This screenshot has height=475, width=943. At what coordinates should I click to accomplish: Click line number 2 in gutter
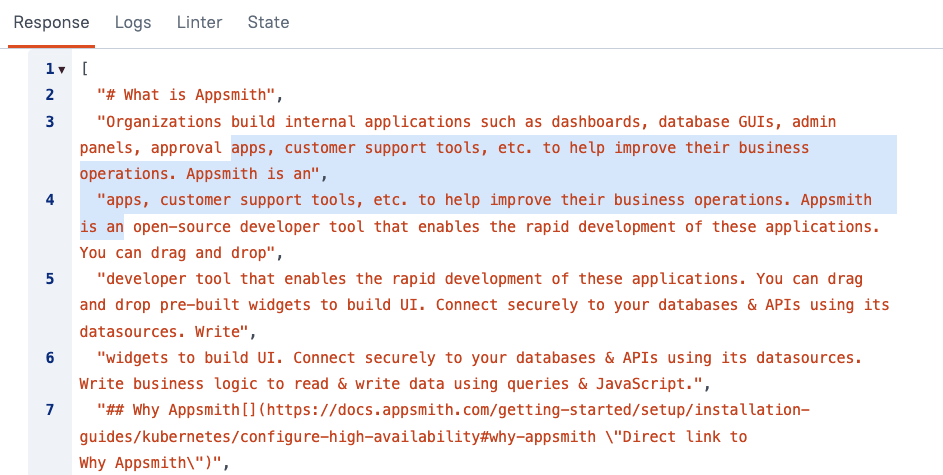click(50, 95)
